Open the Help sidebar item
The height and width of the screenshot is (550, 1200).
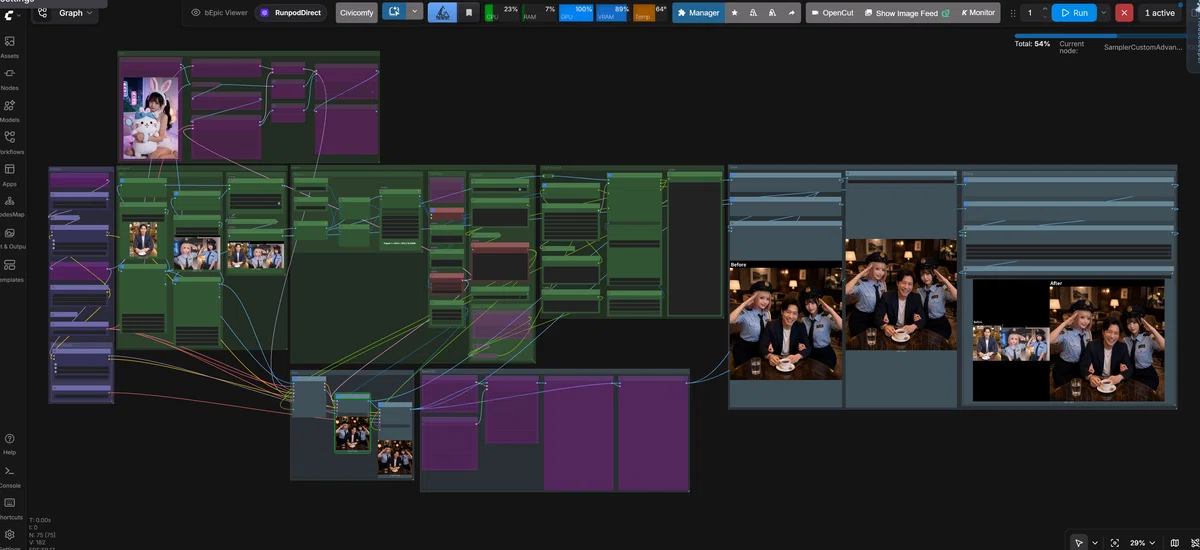tap(9, 444)
